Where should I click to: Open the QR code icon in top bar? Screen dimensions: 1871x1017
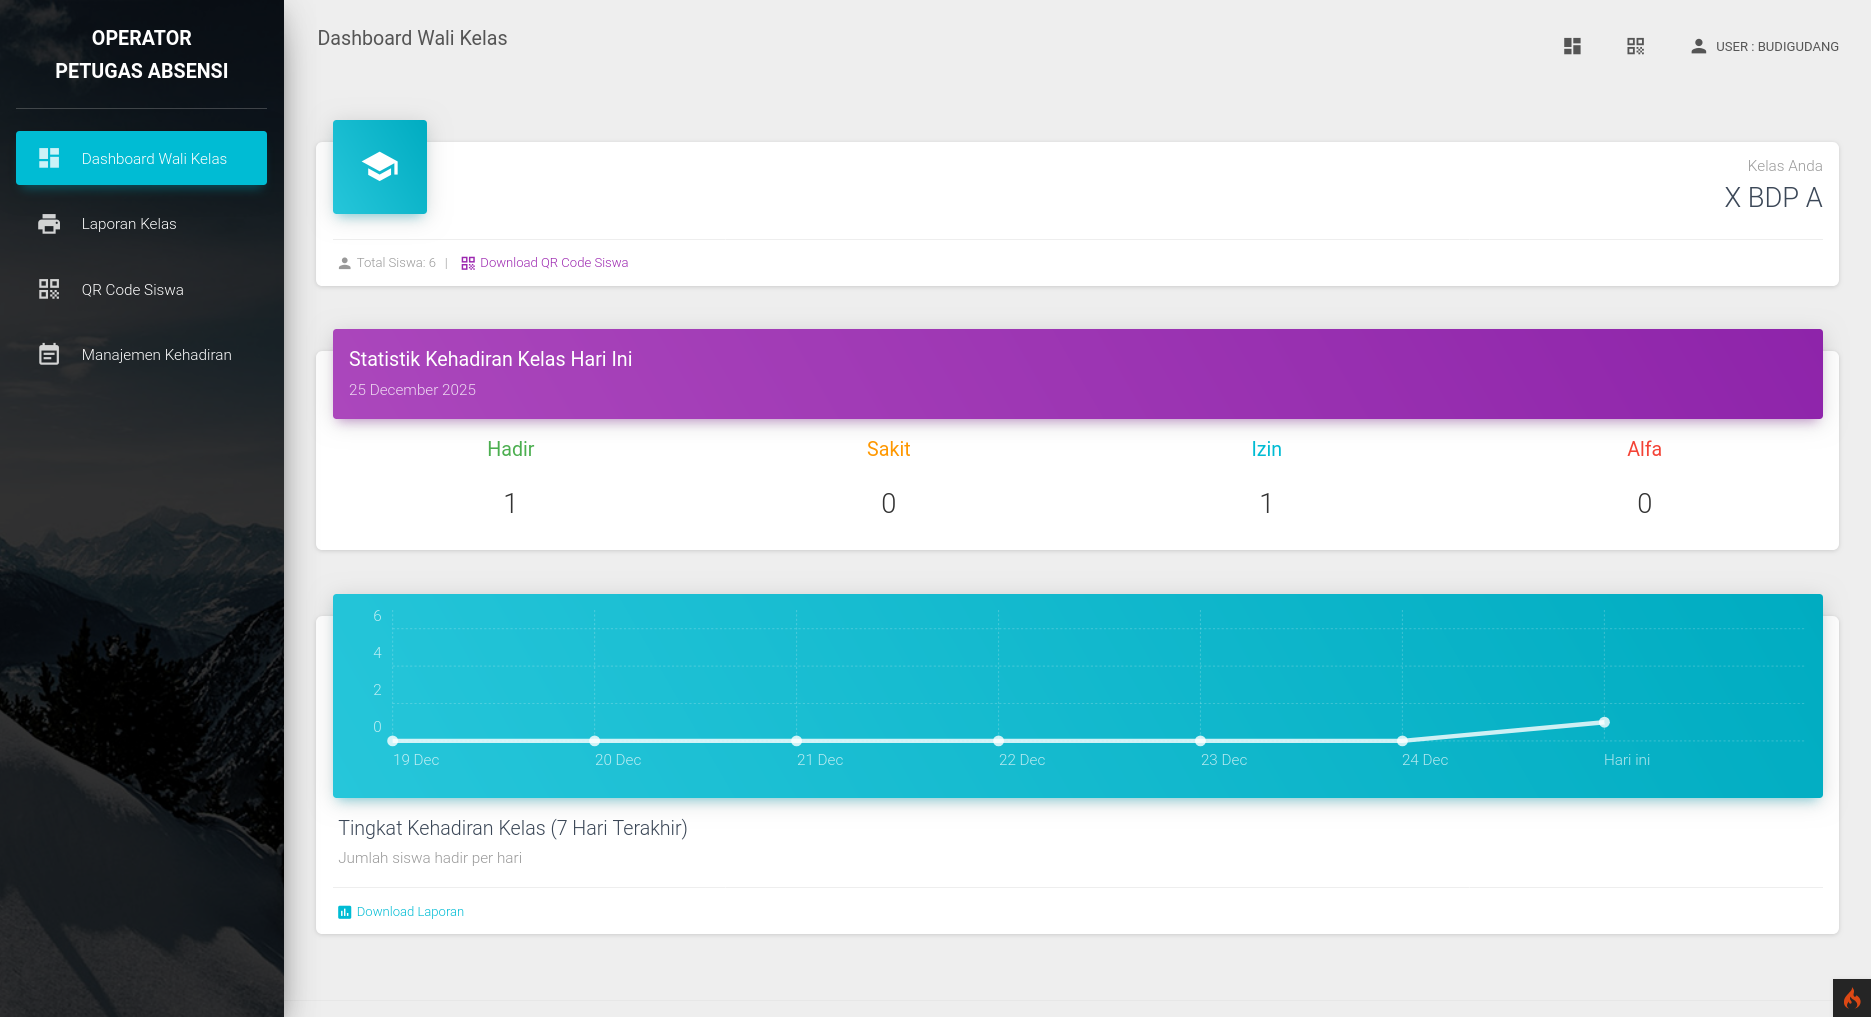point(1635,46)
